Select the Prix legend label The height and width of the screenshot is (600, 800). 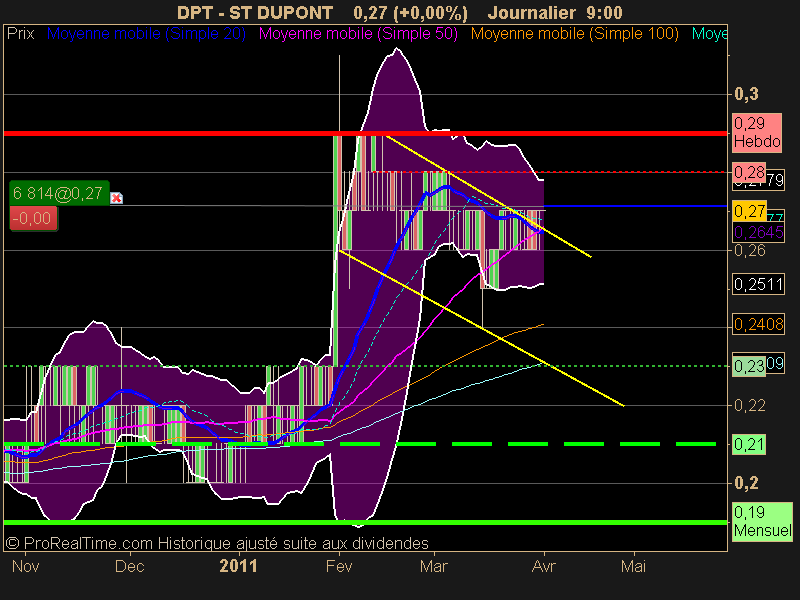click(x=20, y=34)
